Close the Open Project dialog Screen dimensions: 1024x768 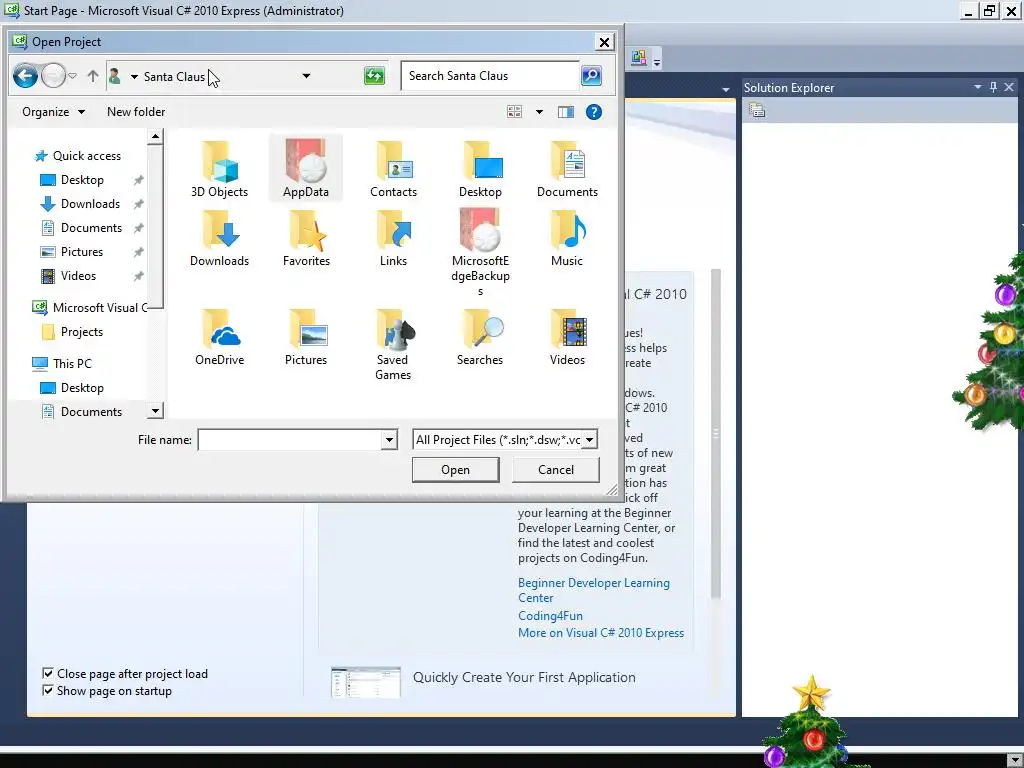pyautogui.click(x=604, y=42)
